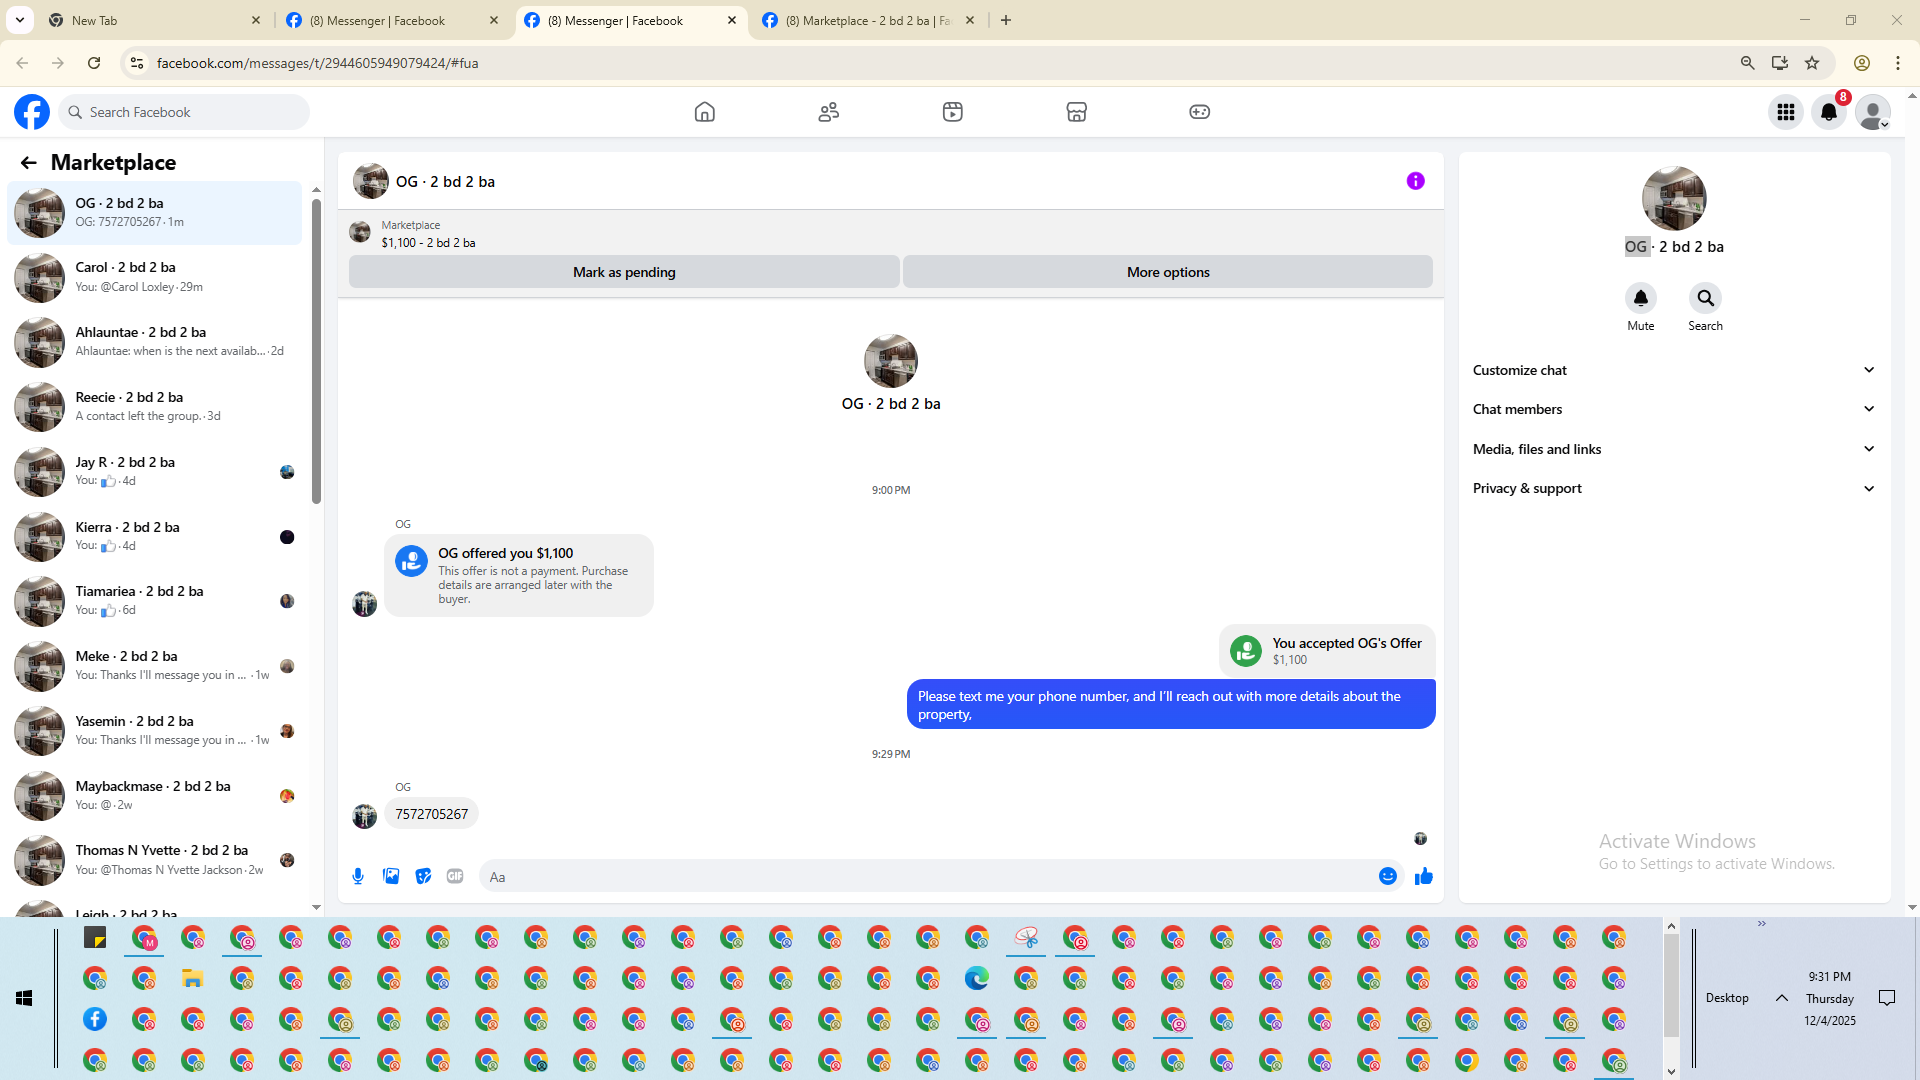1920x1080 pixels.
Task: Mute this conversation
Action: point(1640,299)
